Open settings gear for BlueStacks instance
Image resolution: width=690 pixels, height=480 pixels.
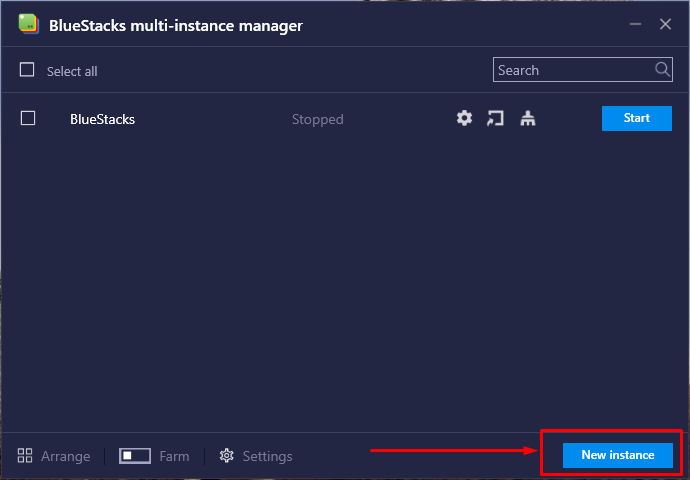click(x=464, y=118)
